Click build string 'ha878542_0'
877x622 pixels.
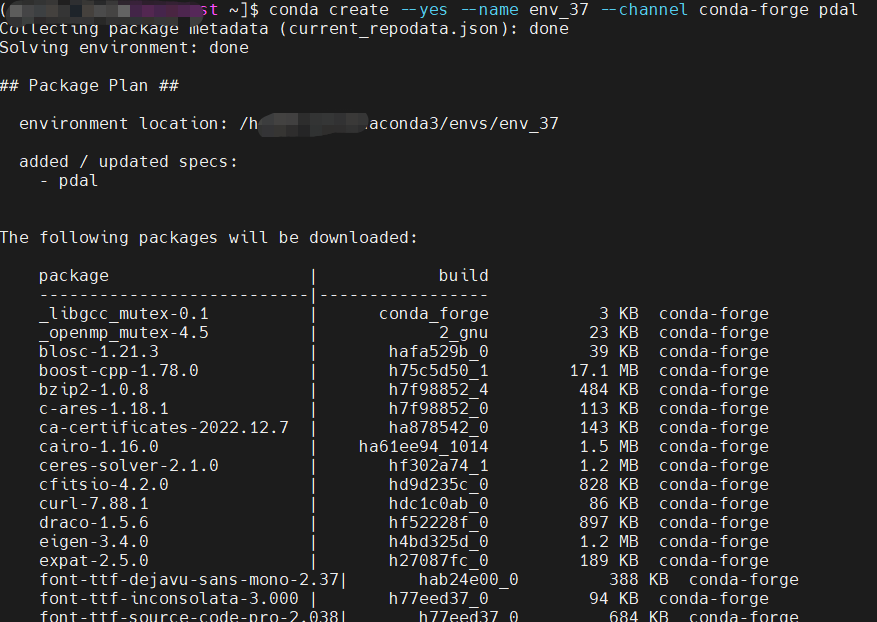click(438, 428)
